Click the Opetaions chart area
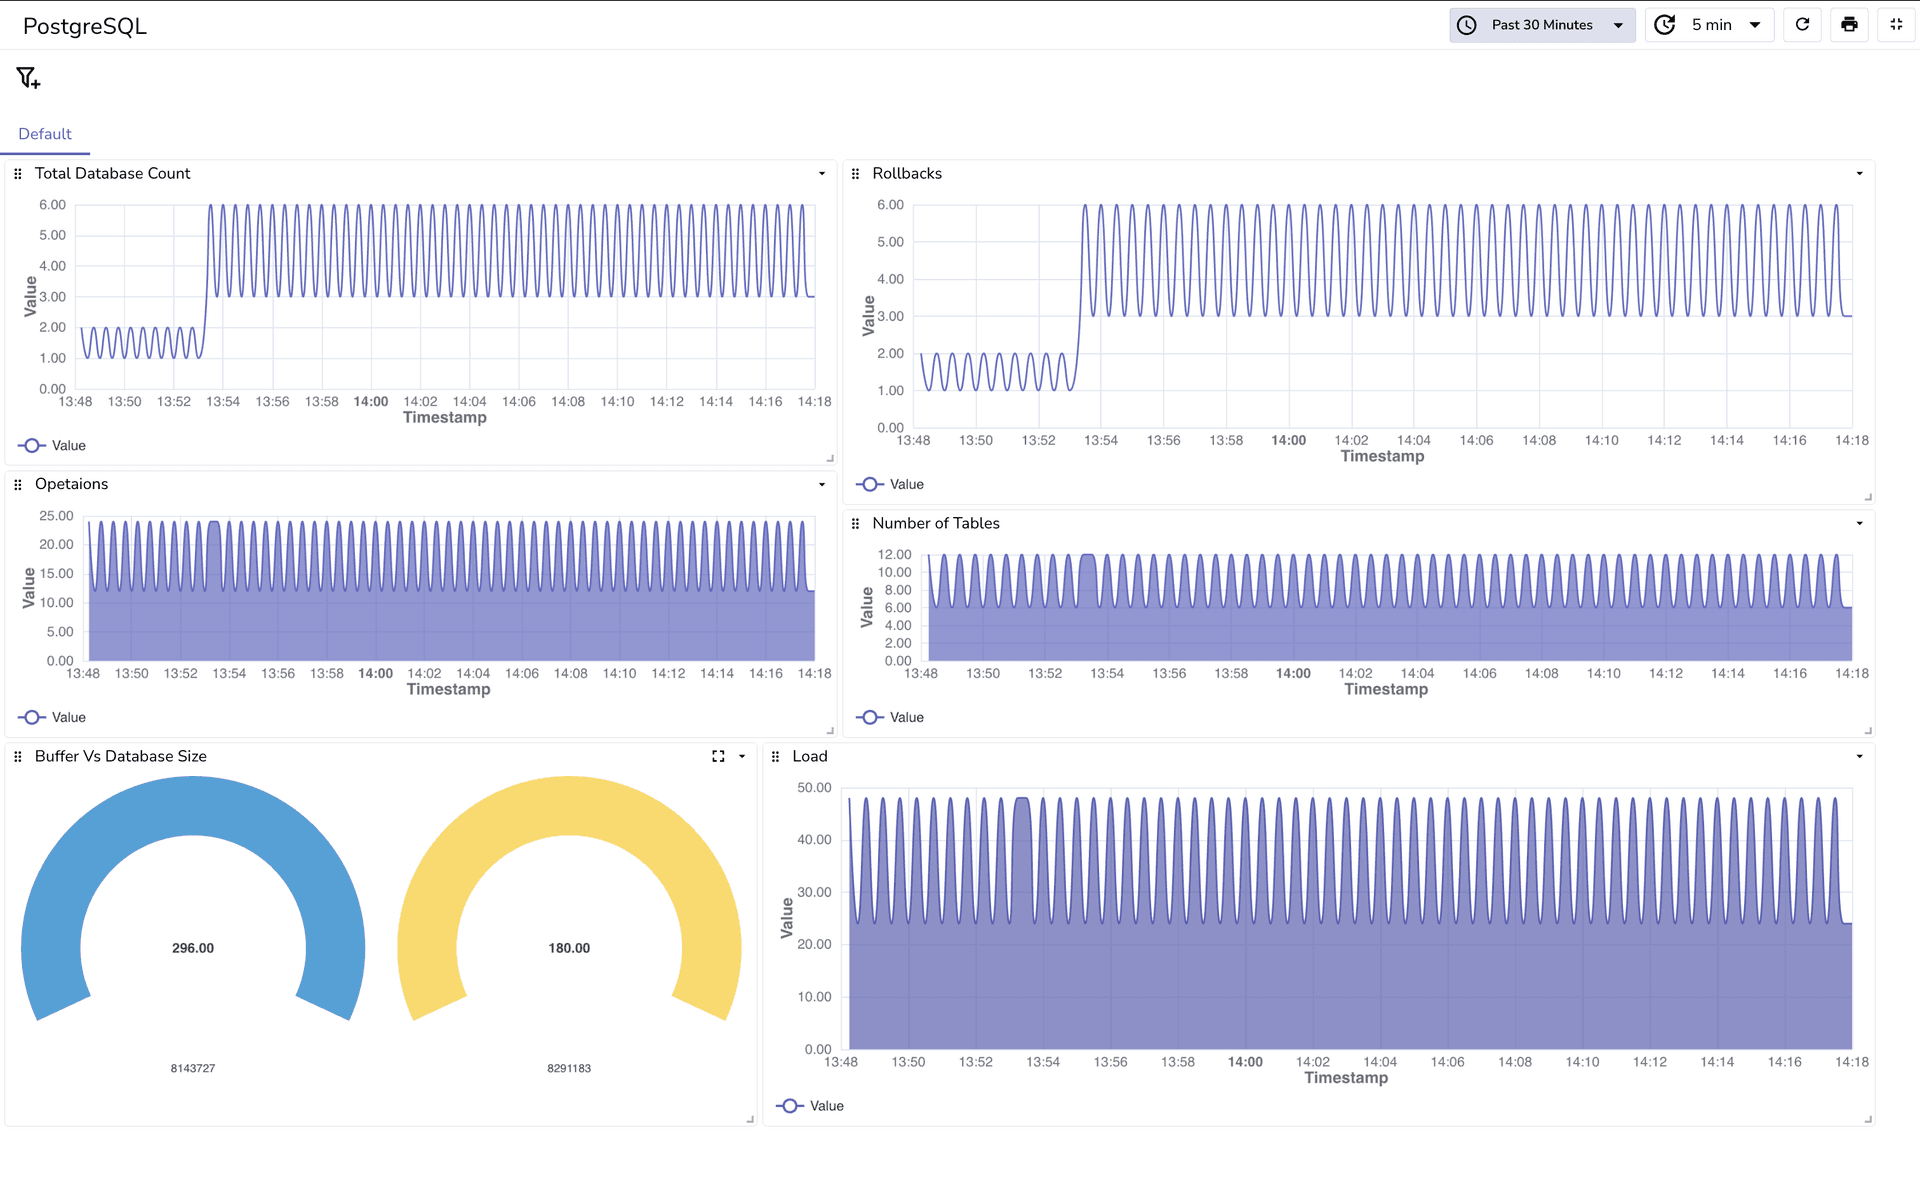The image size is (1920, 1201). (450, 590)
